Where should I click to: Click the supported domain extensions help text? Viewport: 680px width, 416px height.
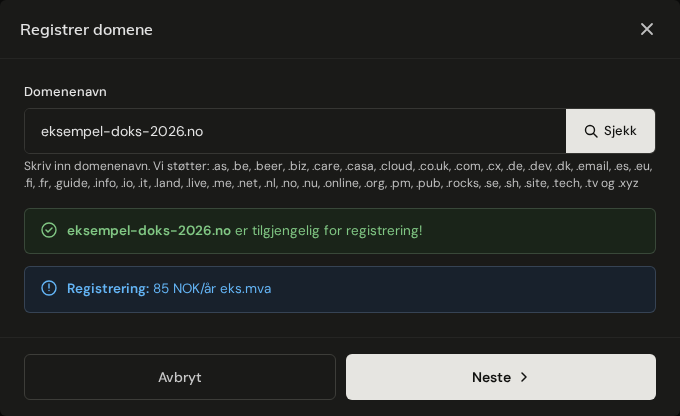point(338,174)
